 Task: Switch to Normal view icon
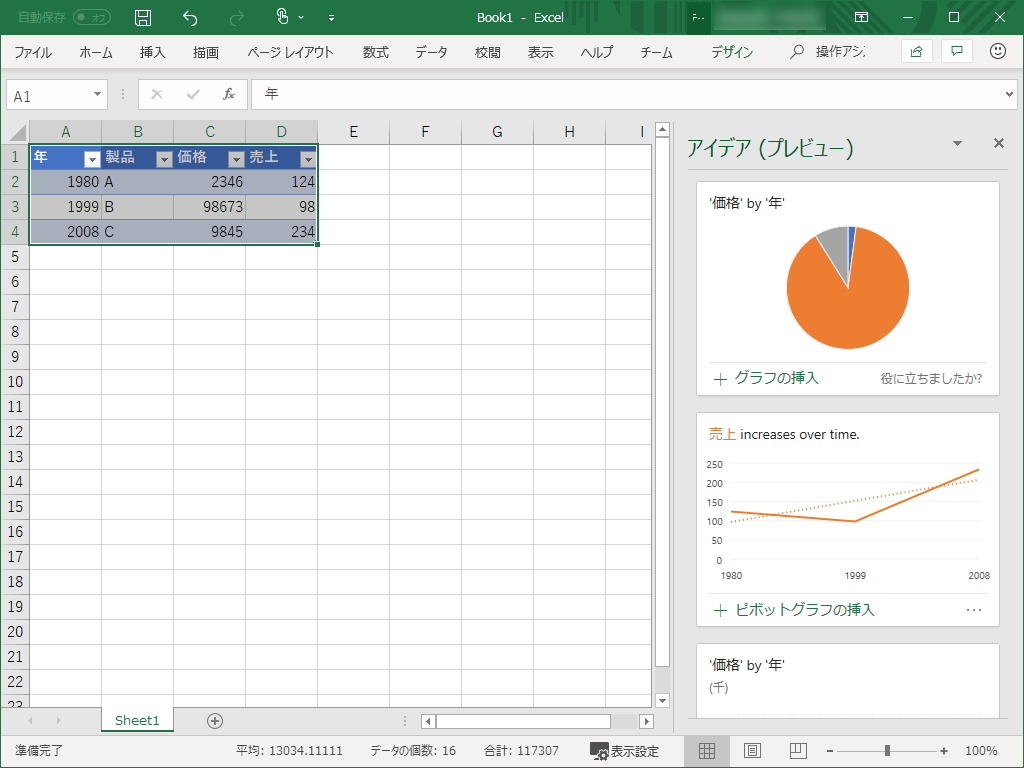707,751
